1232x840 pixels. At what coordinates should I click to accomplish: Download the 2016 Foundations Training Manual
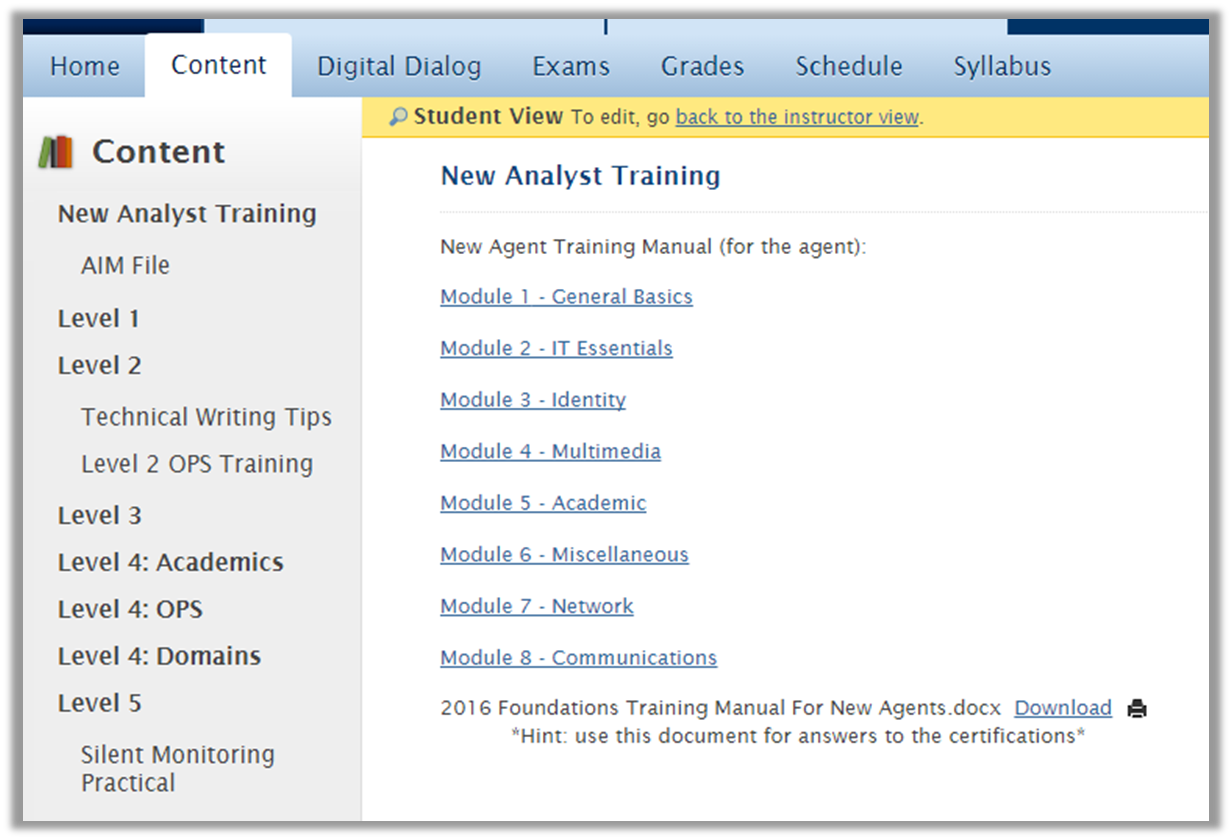(1064, 707)
